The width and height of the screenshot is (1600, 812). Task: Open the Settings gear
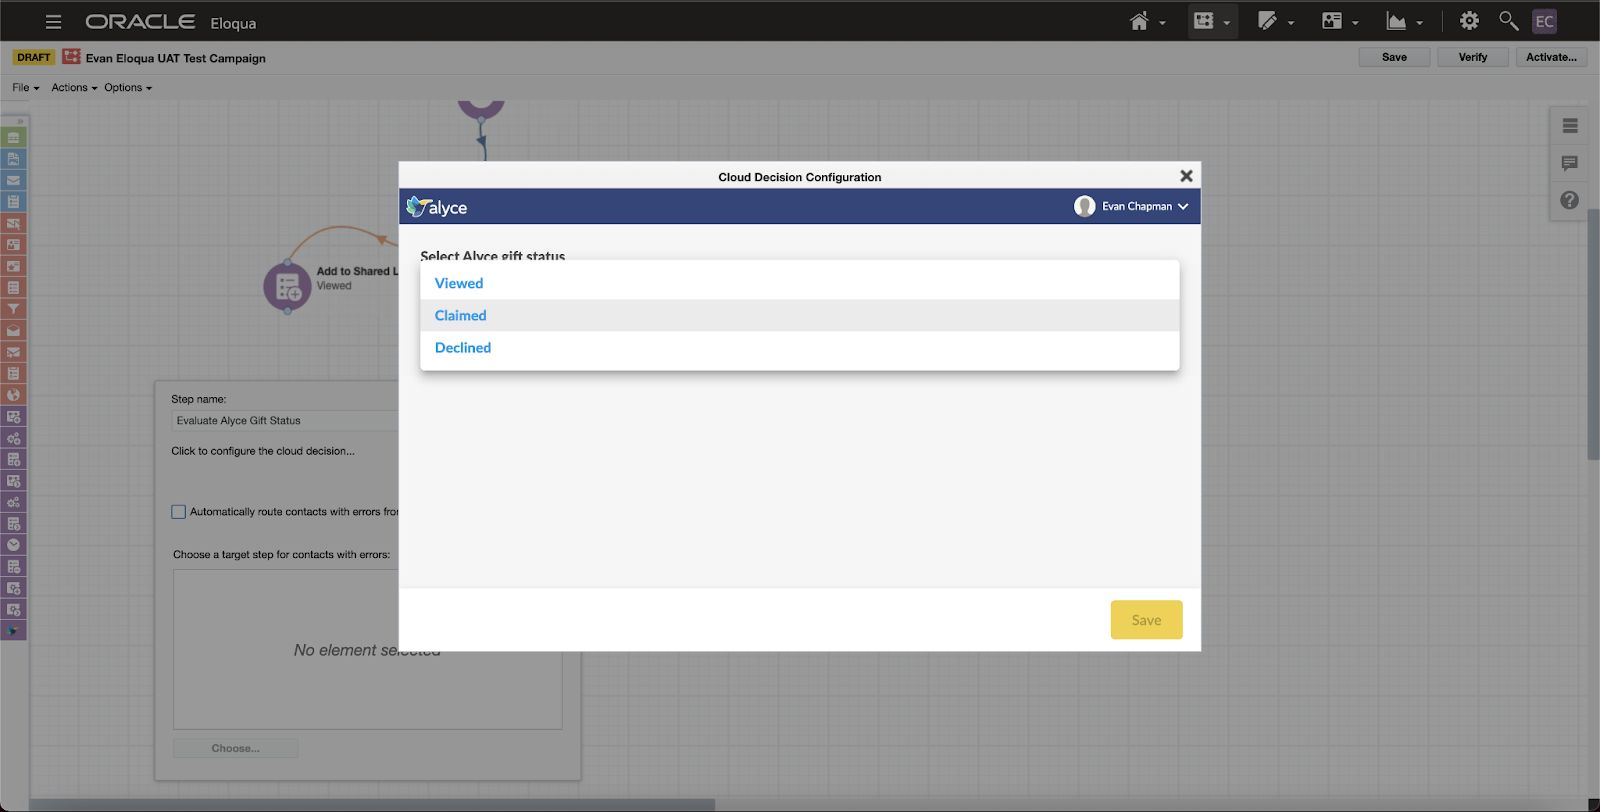point(1469,21)
